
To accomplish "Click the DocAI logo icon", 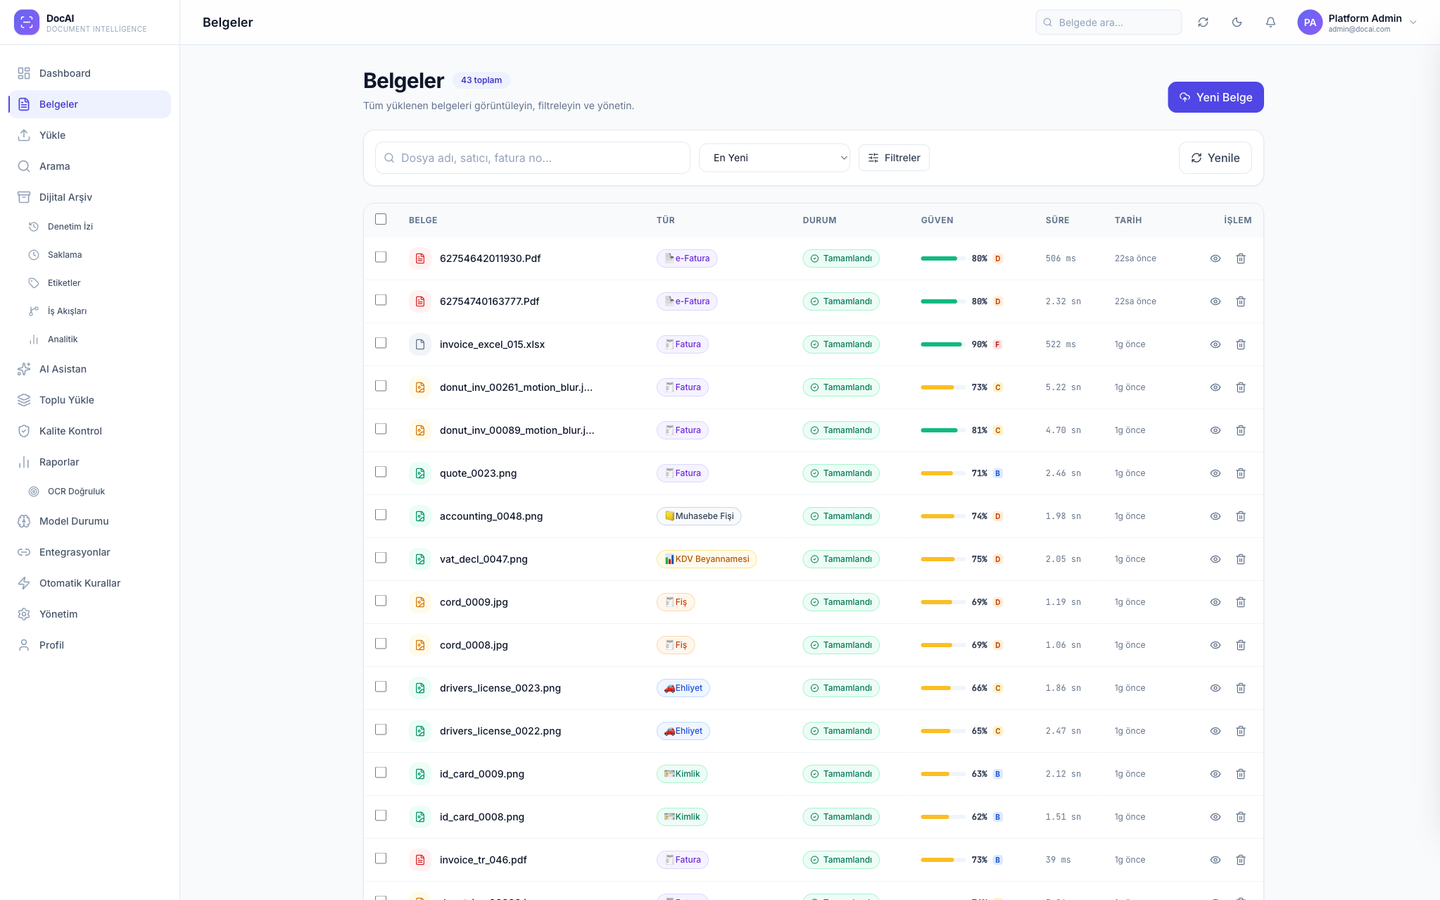I will (27, 22).
